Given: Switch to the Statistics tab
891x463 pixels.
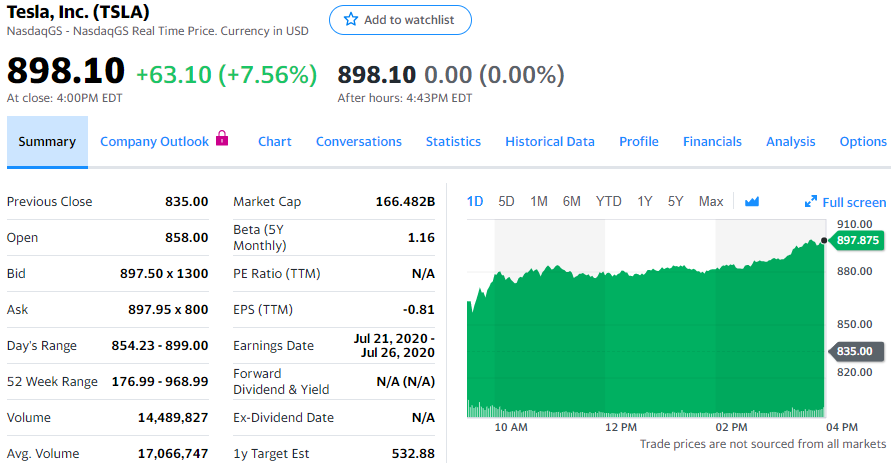Looking at the screenshot, I should 453,142.
